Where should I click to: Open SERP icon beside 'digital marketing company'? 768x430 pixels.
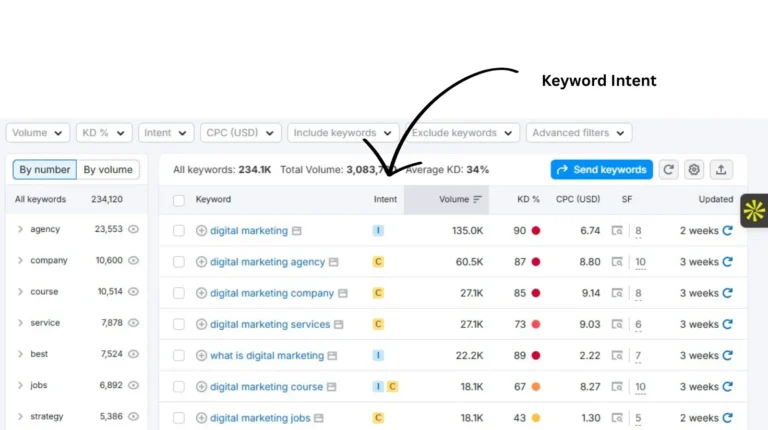point(343,293)
